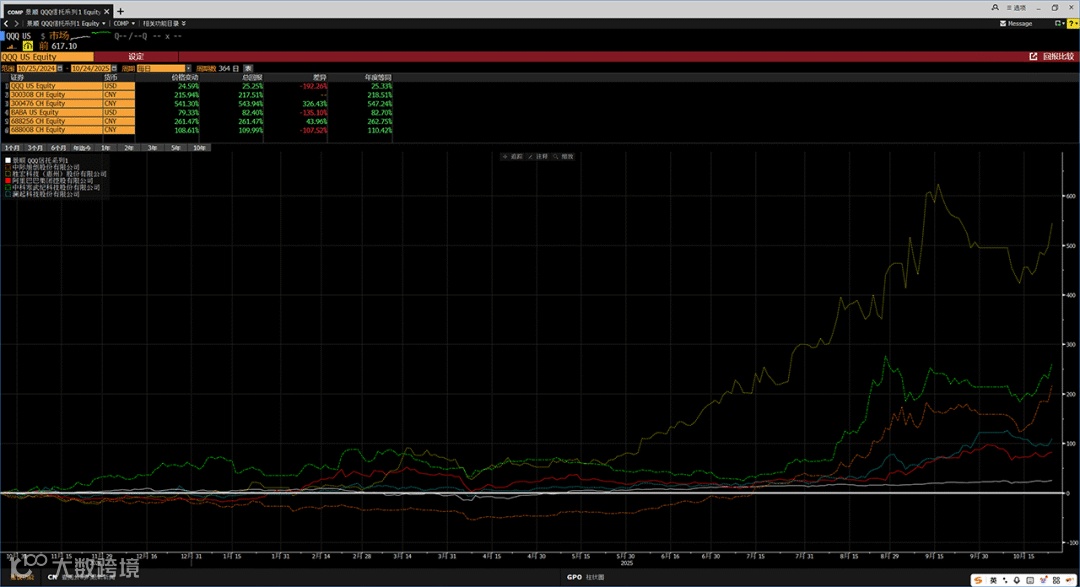1080x587 pixels.
Task: Toggle 阿里巴巴集团 red legend series
Action: coord(49,181)
